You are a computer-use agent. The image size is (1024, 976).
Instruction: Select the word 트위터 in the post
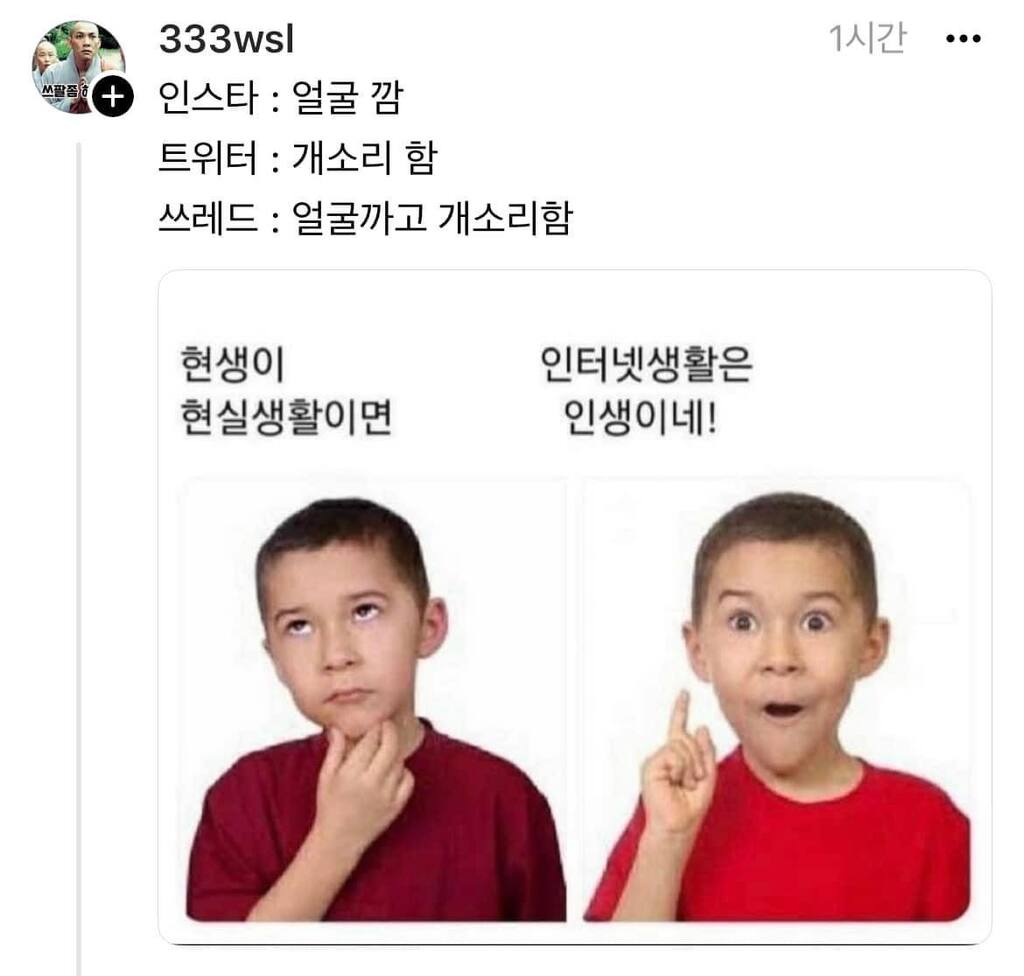(x=208, y=157)
